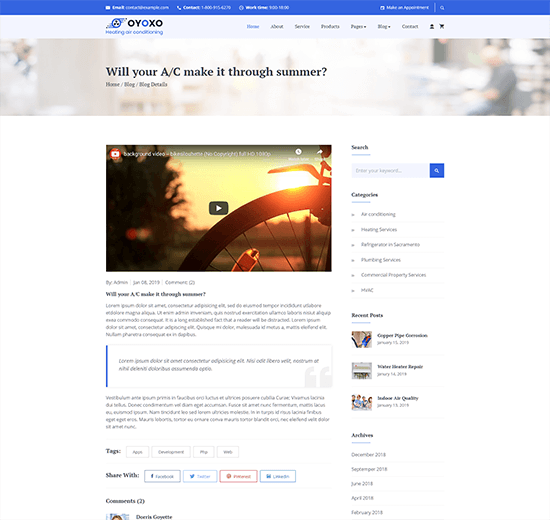This screenshot has height=520, width=550.
Task: Open February 2018 archive
Action: [x=367, y=513]
